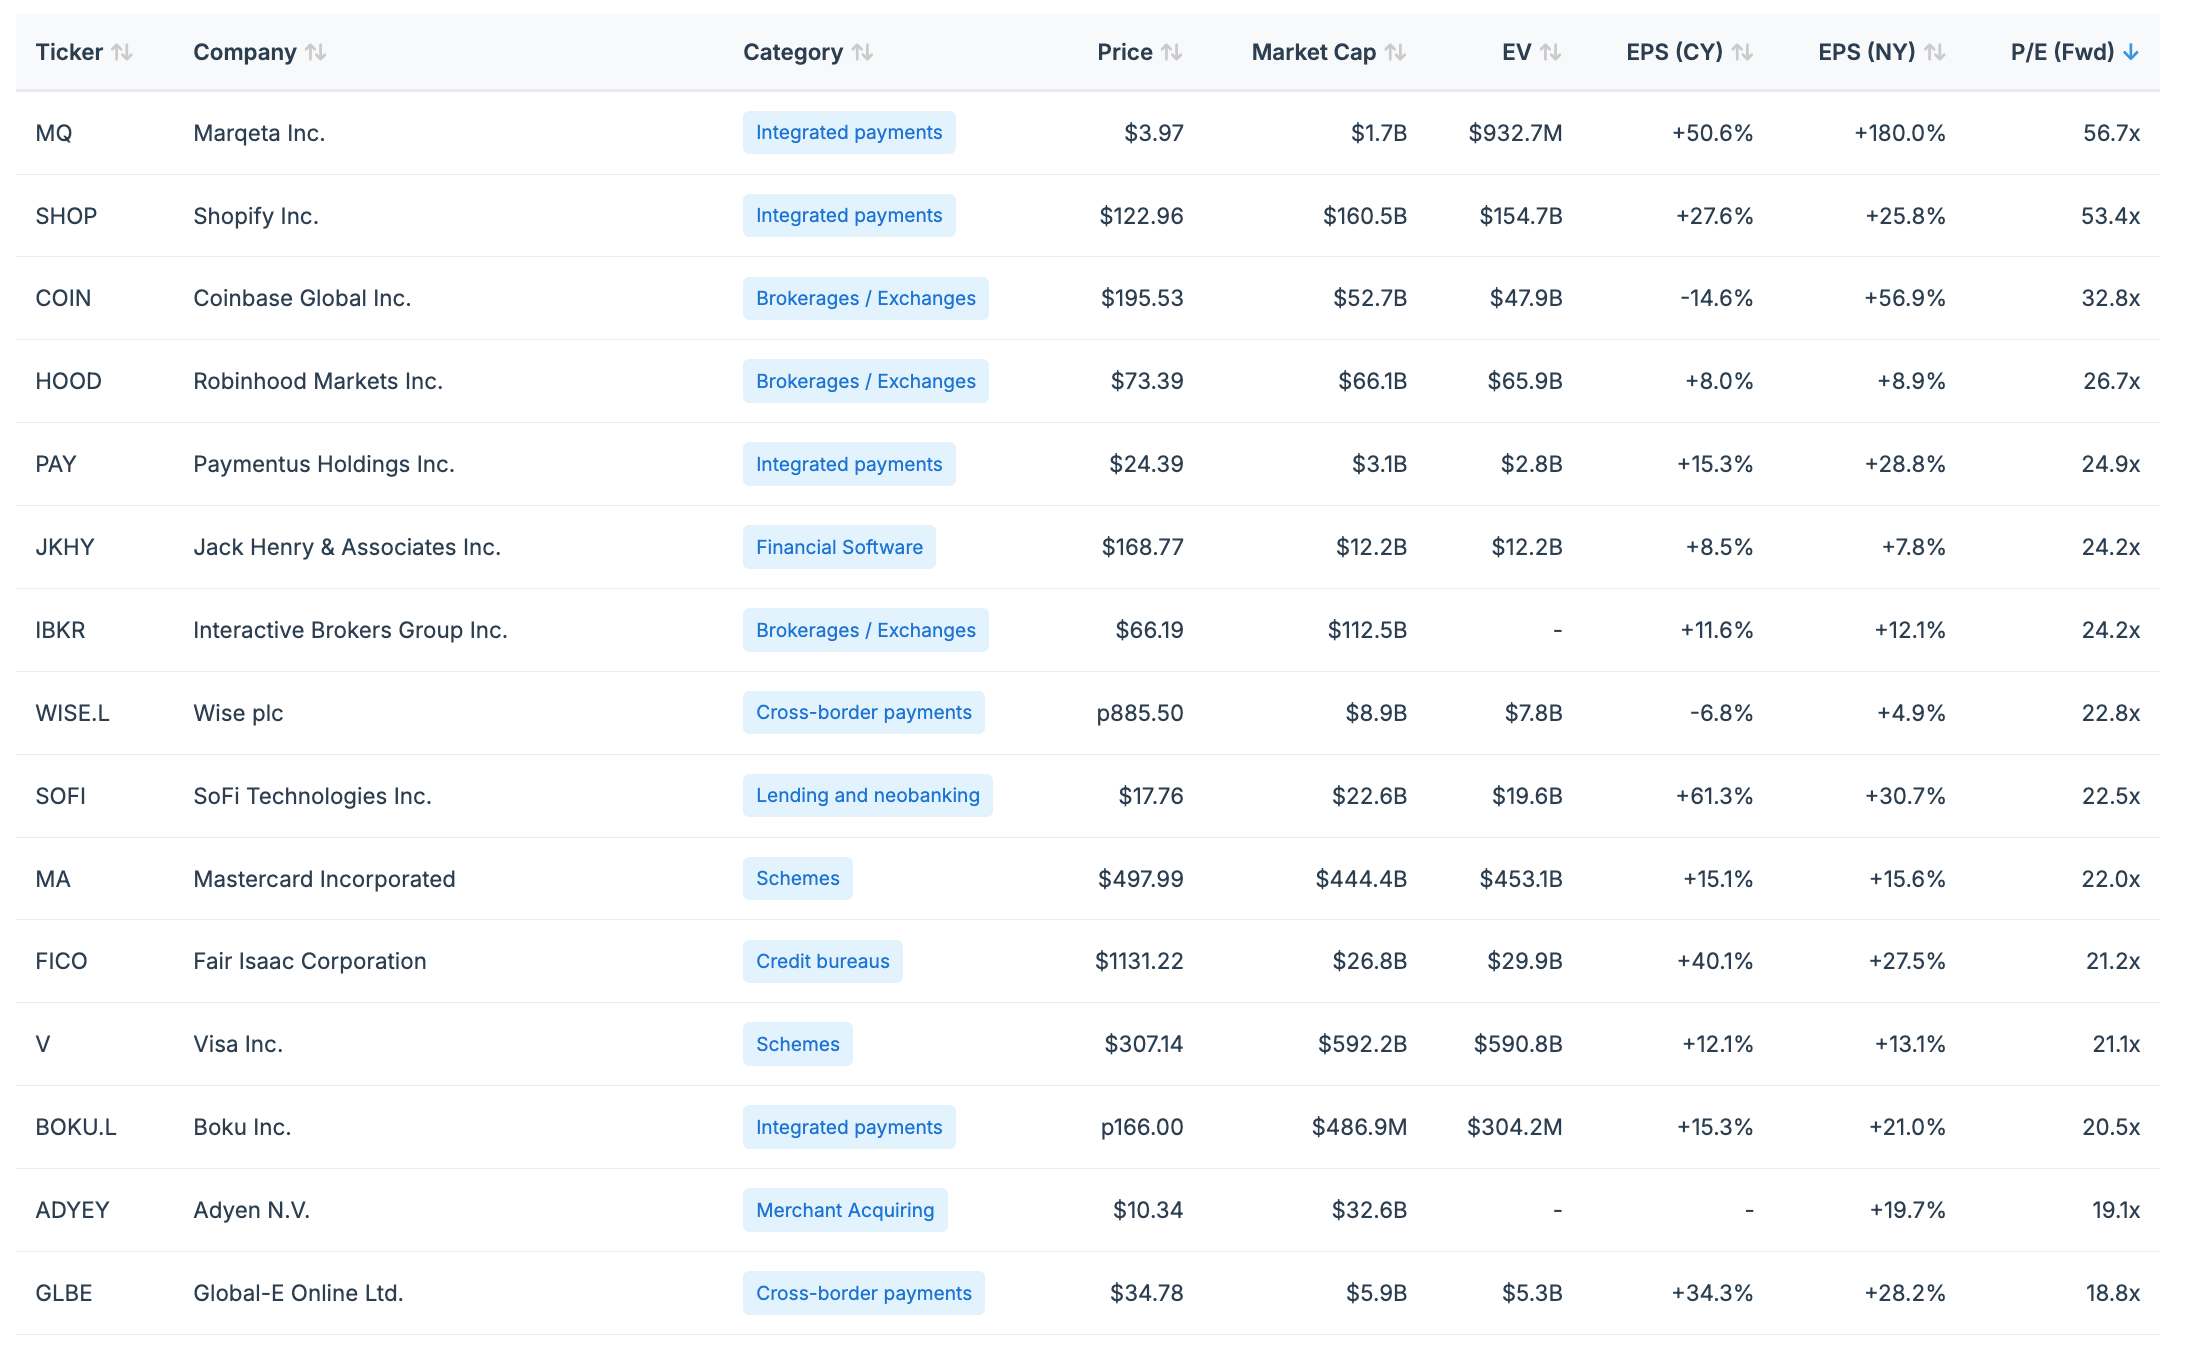This screenshot has width=2186, height=1346.
Task: Click the Market Cap column header text
Action: [x=1313, y=52]
